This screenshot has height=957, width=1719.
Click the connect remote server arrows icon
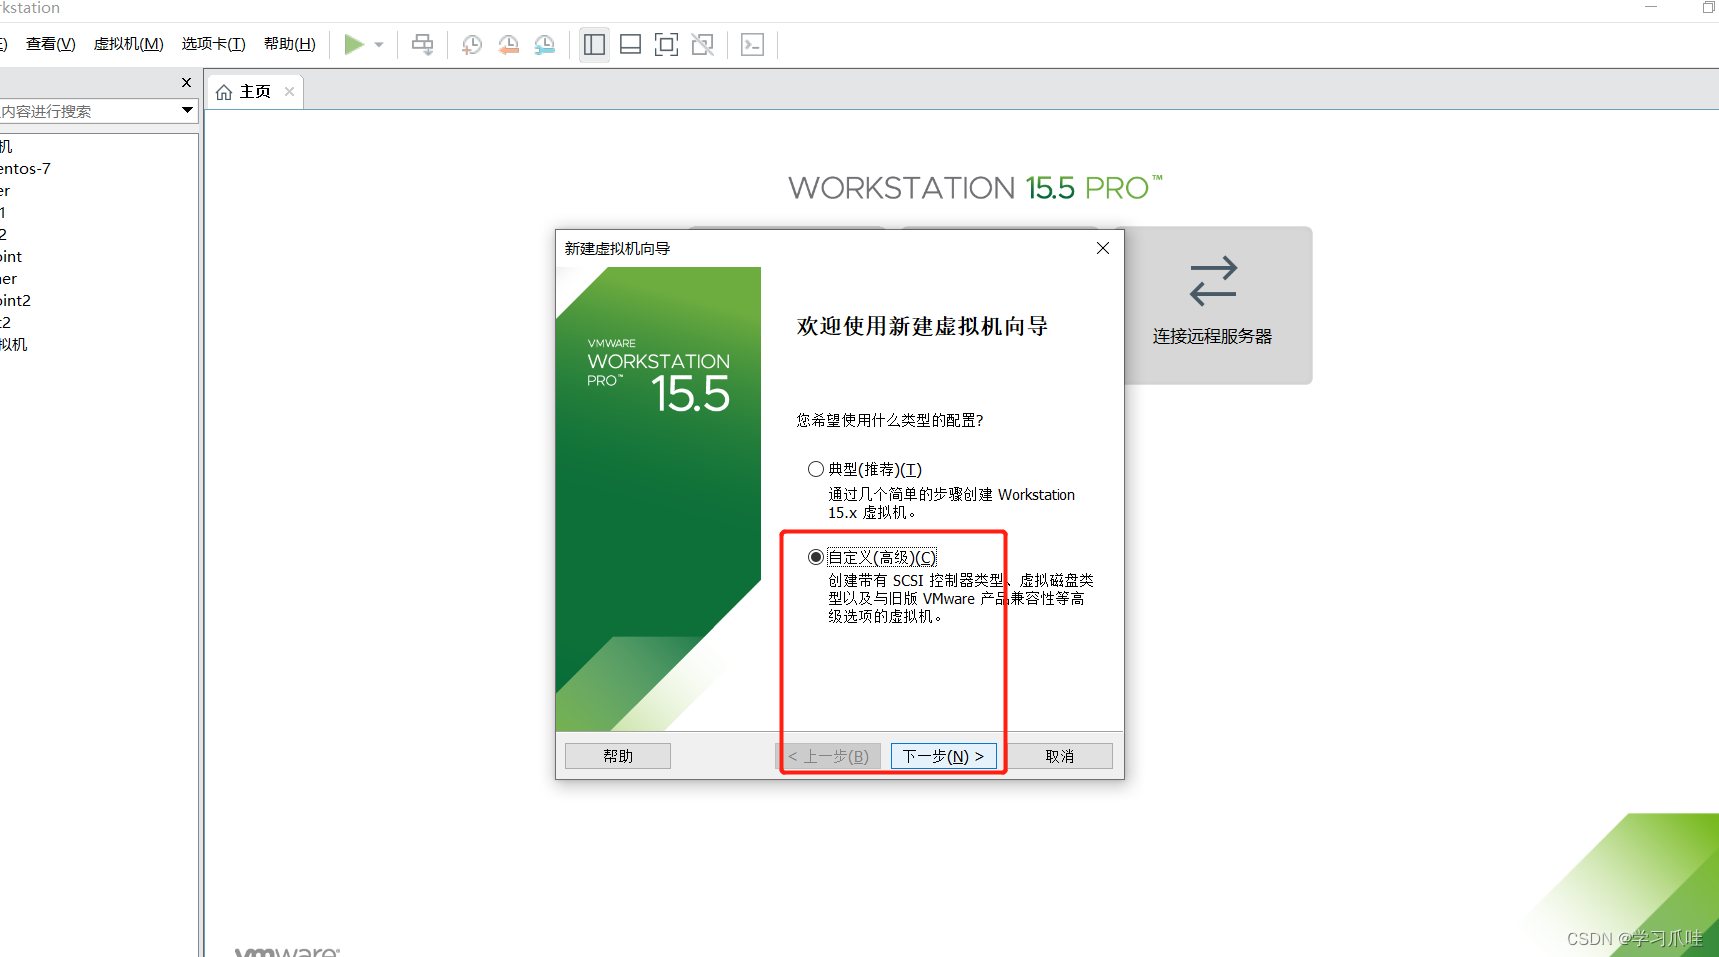pos(1213,281)
